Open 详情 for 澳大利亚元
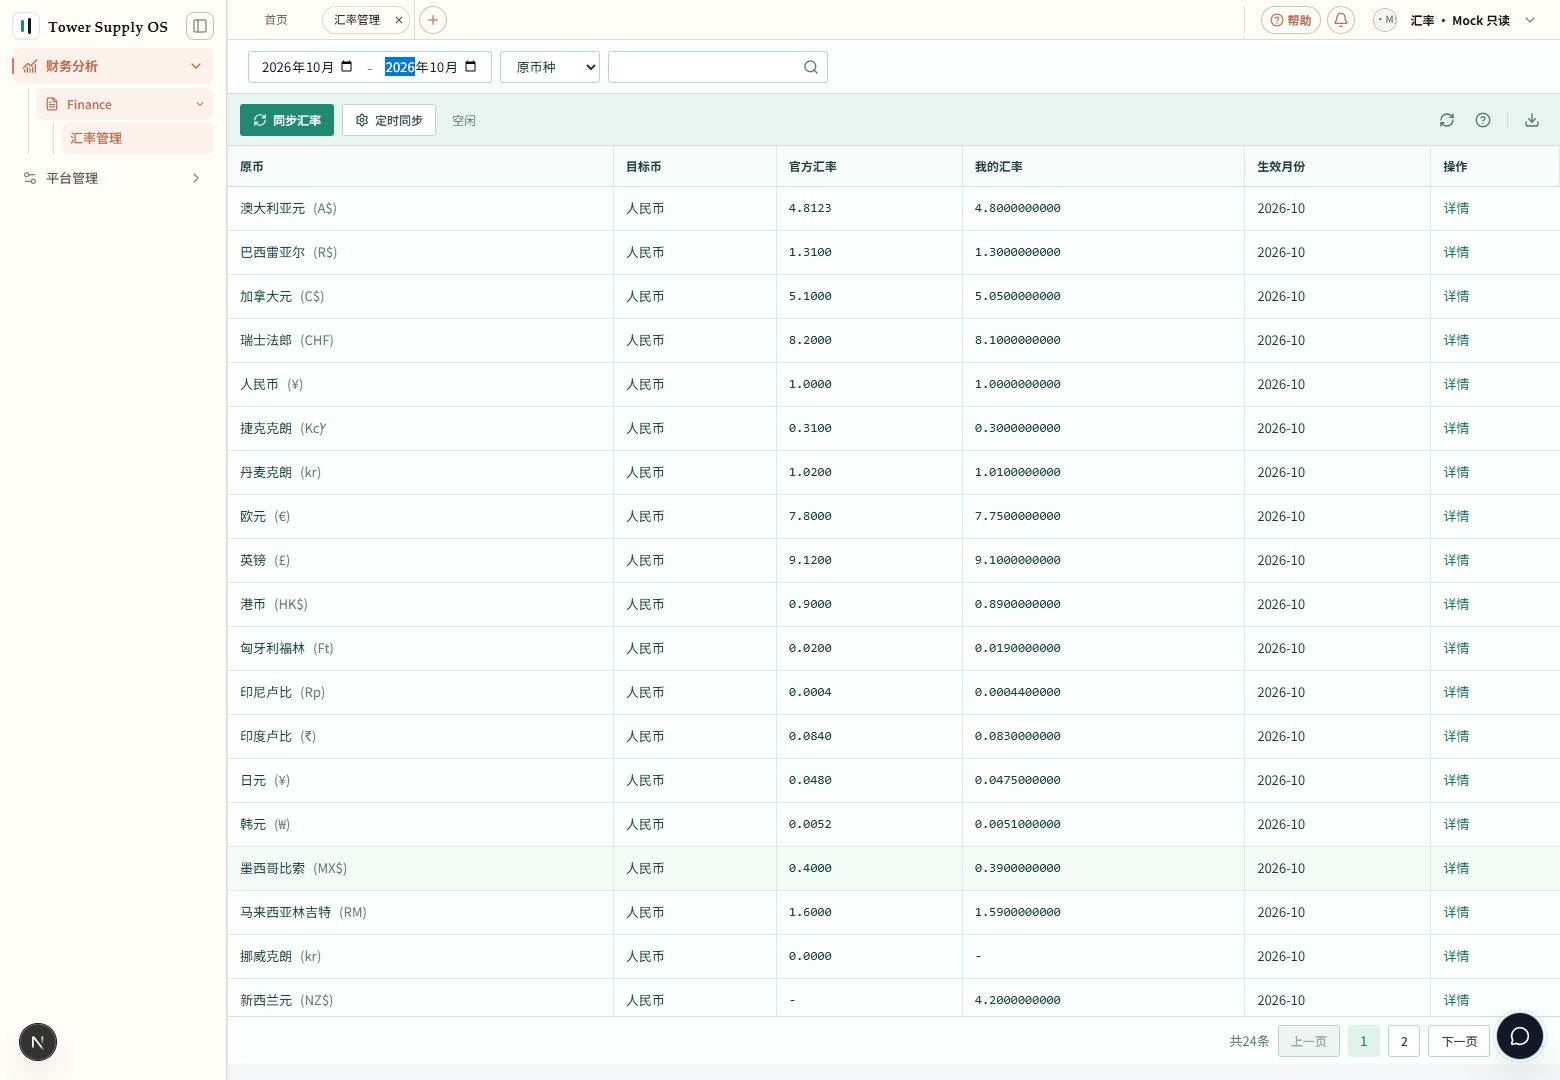The width and height of the screenshot is (1560, 1080). 1456,208
